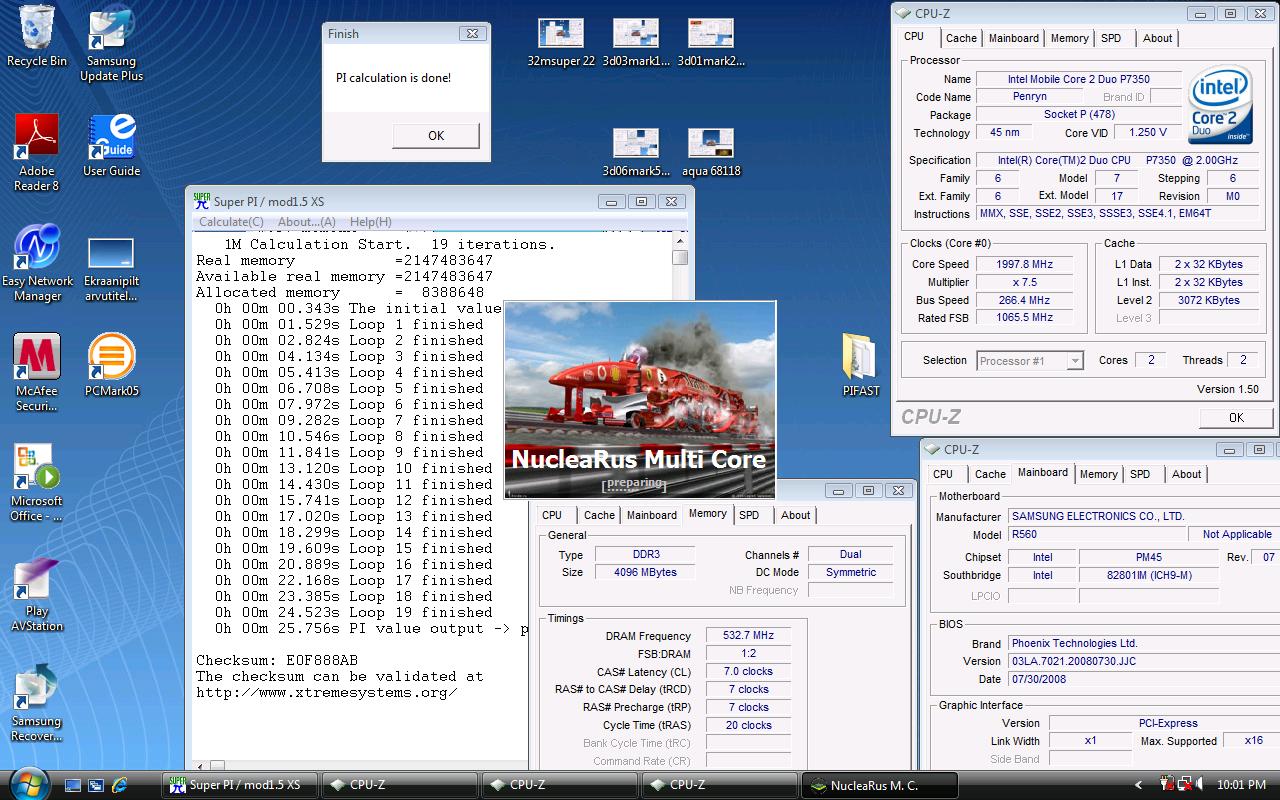Open the PIFAST folder on desktop

pyautogui.click(x=860, y=365)
